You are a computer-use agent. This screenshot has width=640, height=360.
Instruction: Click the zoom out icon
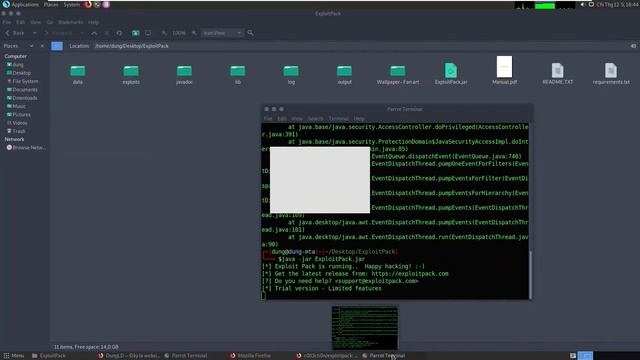[x=164, y=33]
